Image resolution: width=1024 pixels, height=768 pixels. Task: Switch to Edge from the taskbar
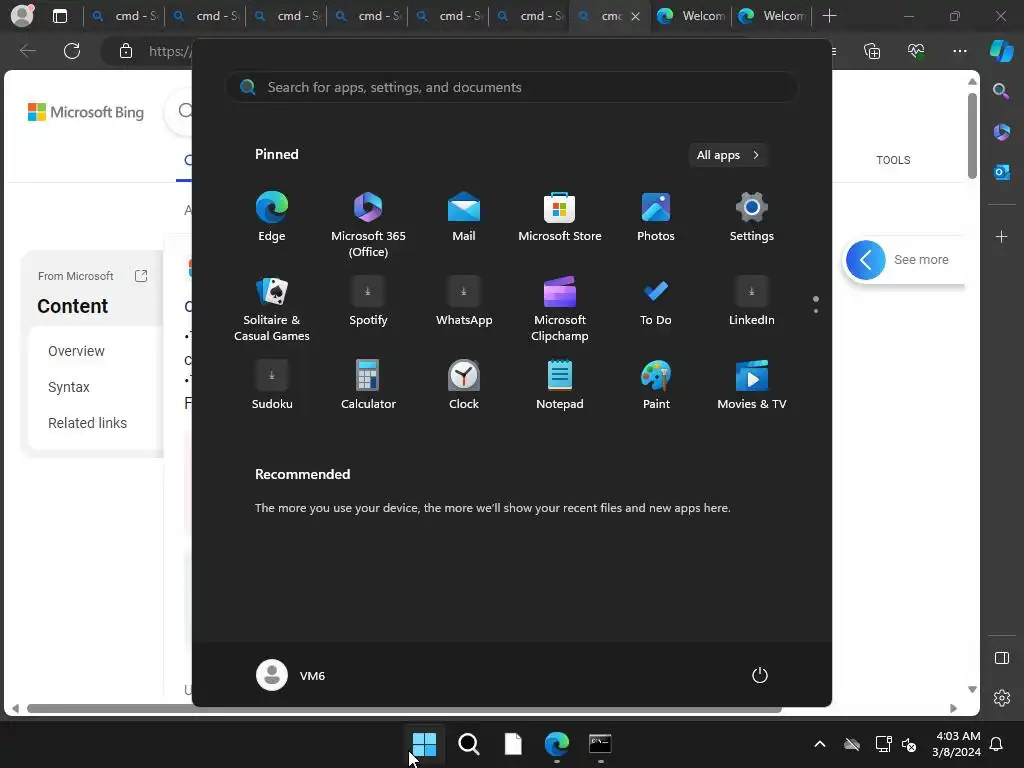point(557,744)
